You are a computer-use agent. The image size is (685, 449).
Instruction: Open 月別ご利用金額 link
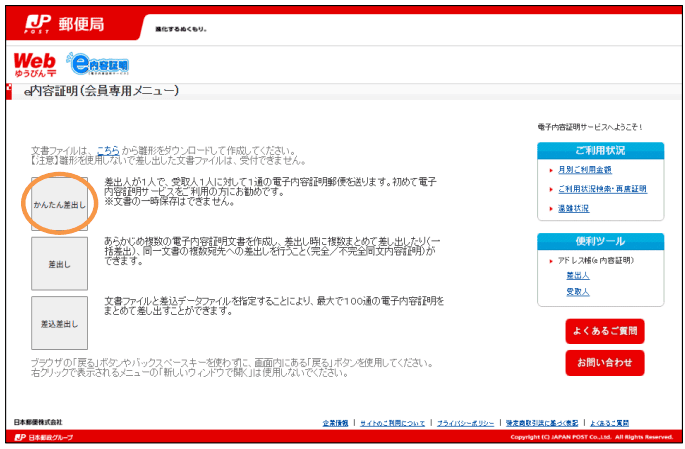point(585,169)
